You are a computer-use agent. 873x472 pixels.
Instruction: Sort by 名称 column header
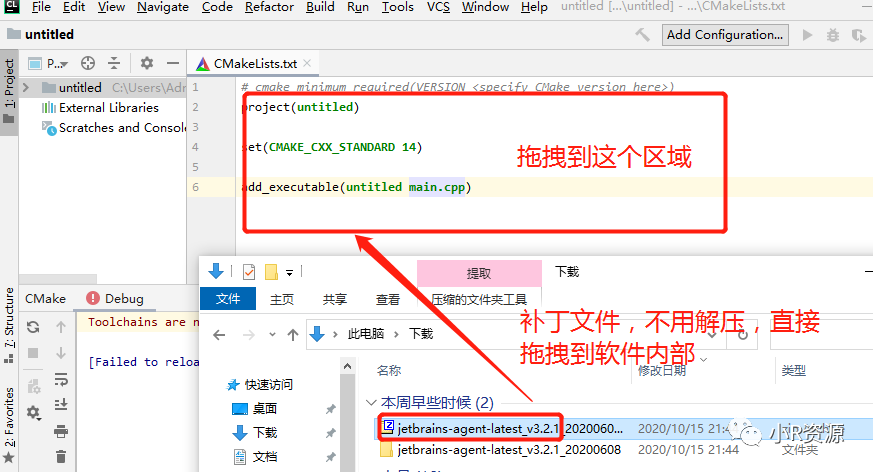coord(389,371)
